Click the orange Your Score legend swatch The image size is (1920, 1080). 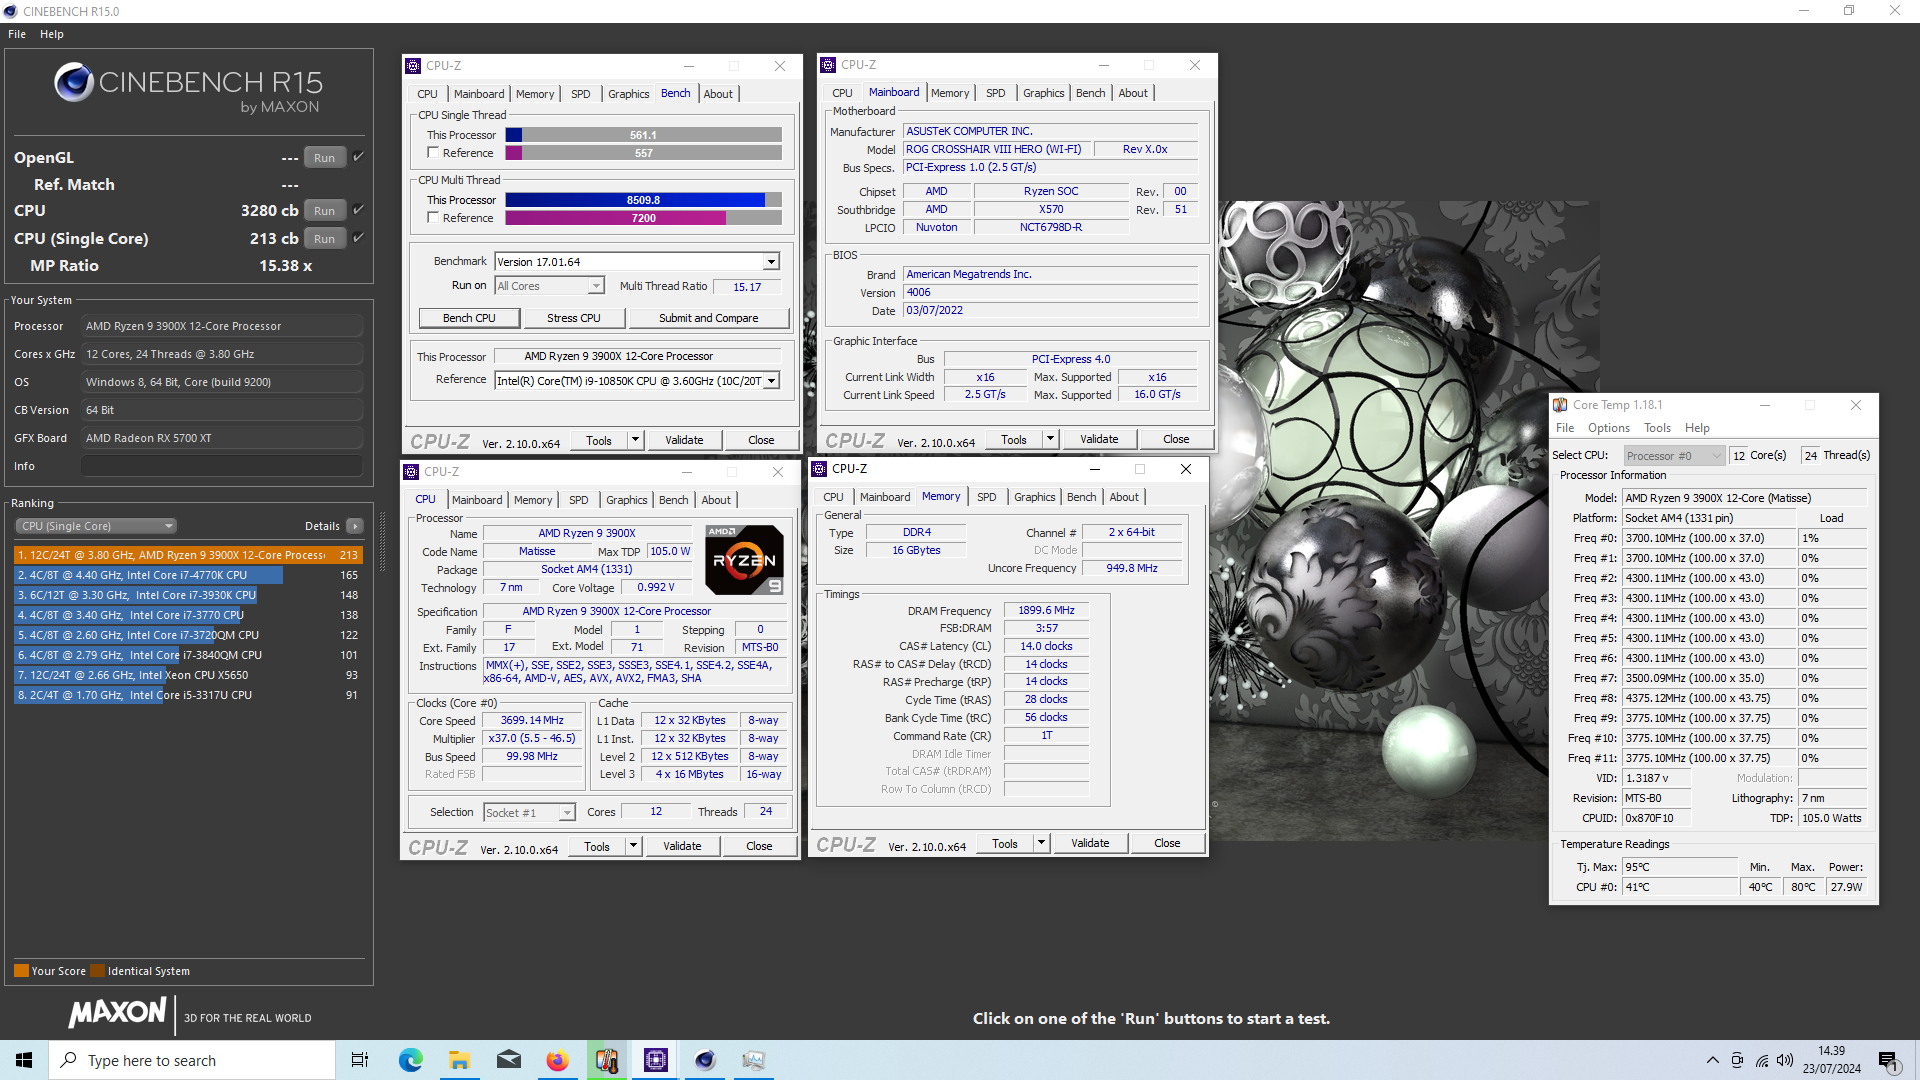[21, 971]
